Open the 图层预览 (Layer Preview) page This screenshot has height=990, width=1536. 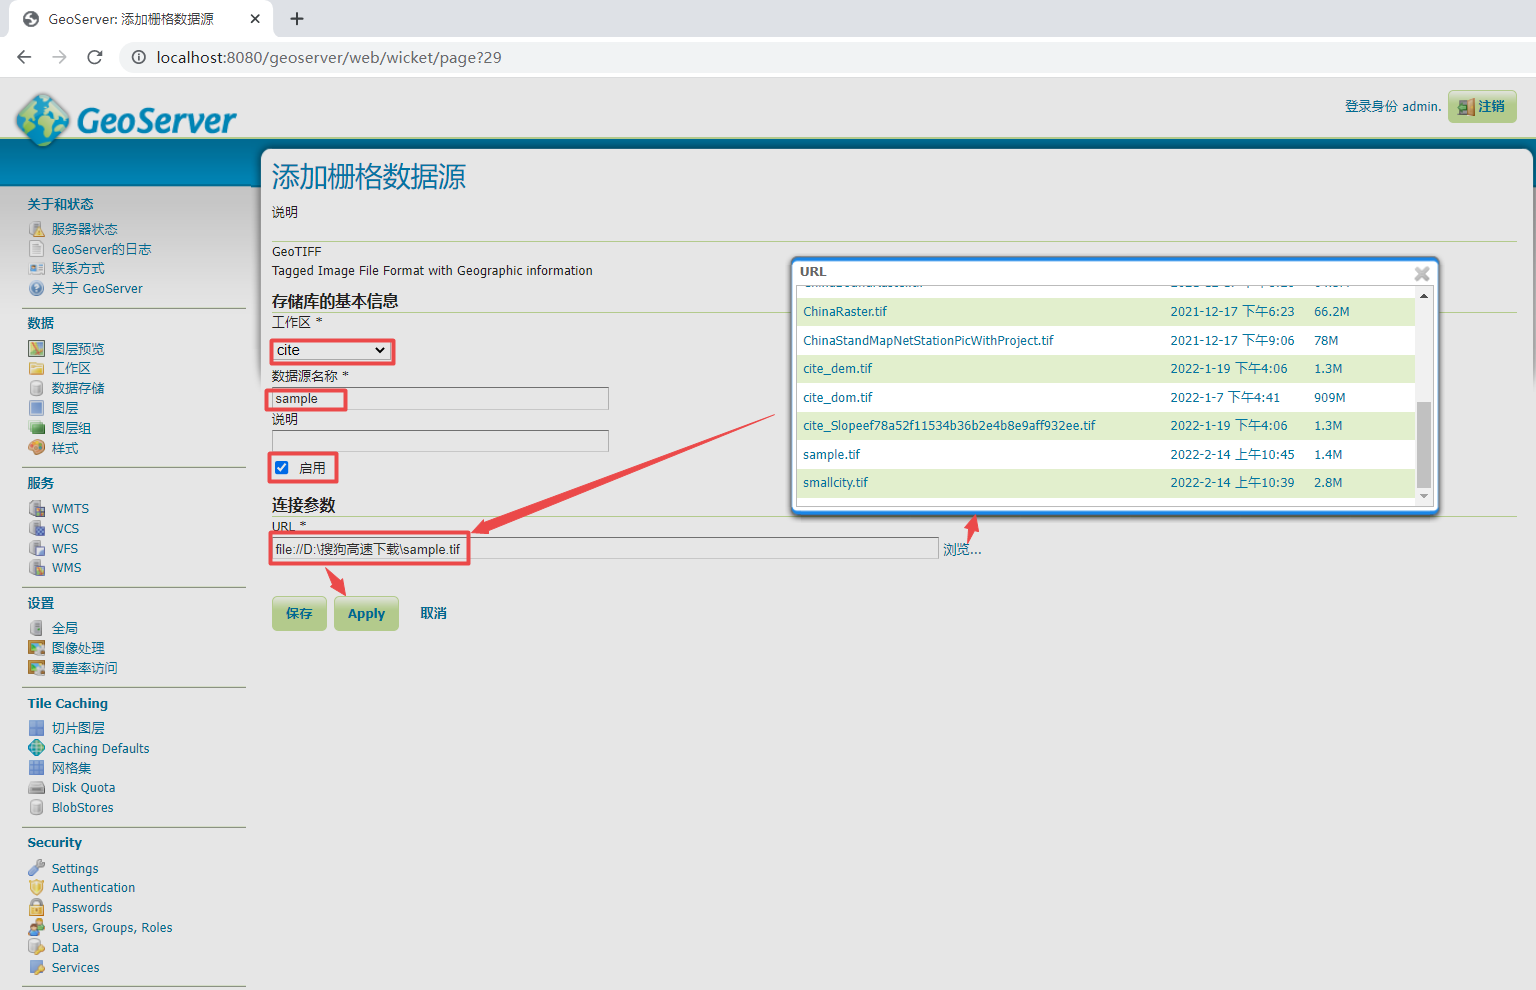(77, 348)
